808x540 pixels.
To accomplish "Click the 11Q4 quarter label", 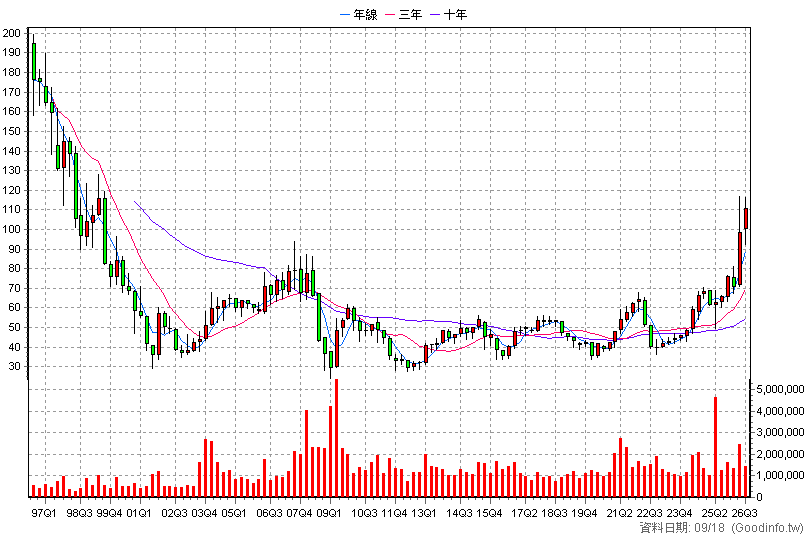I will click(394, 513).
